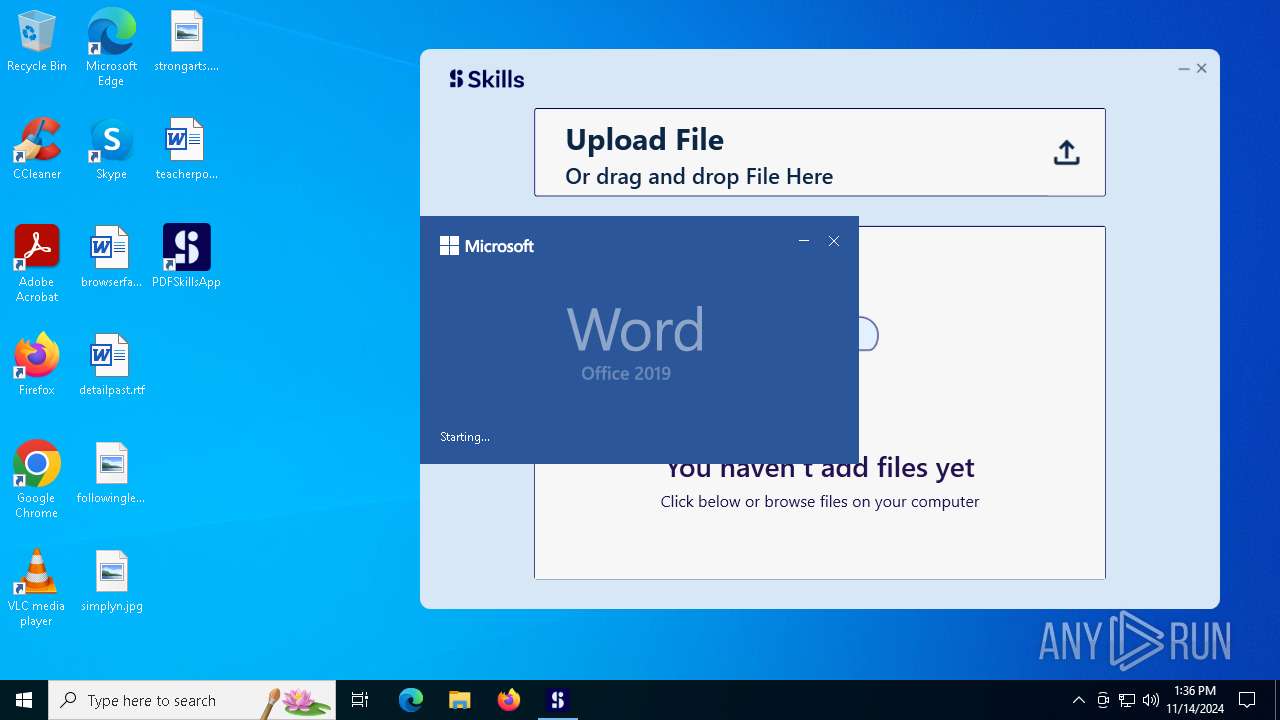Switch to PDFSkillsApp on the taskbar

click(x=558, y=700)
